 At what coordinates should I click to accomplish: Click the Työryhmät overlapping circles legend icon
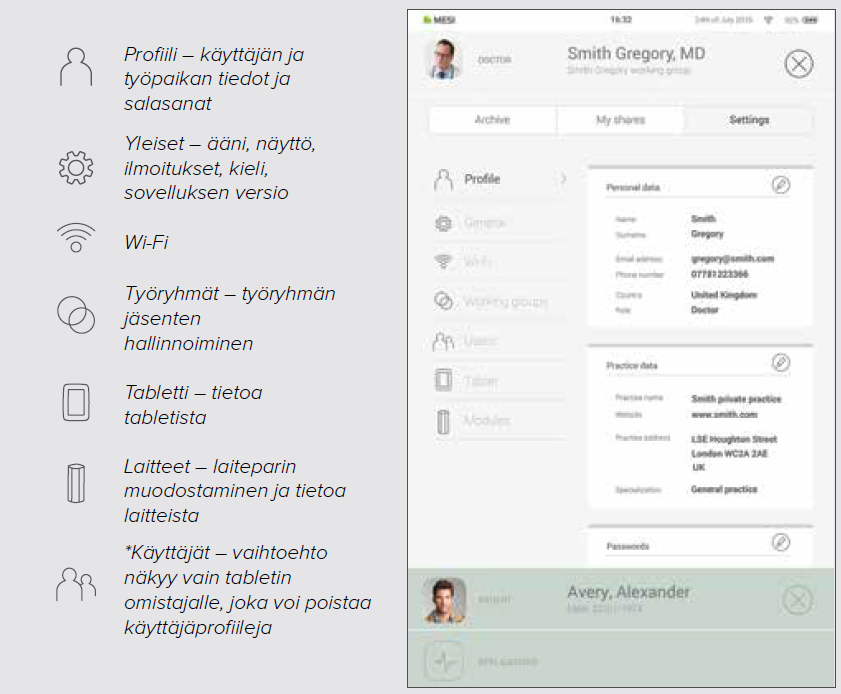pyautogui.click(x=76, y=315)
